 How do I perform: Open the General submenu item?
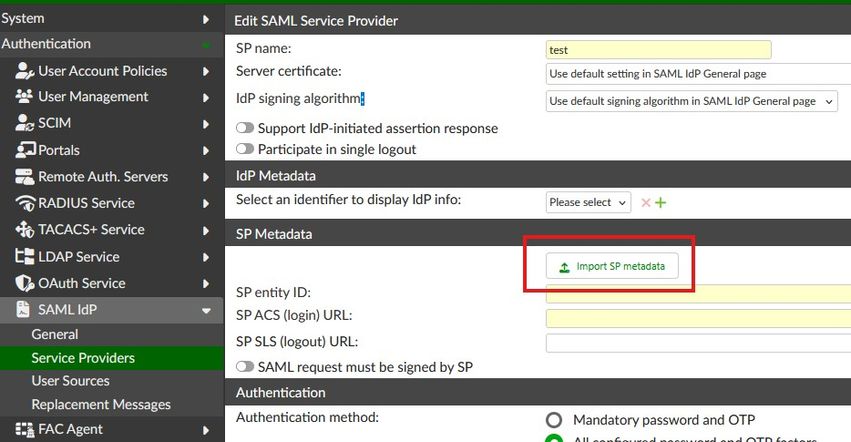[x=55, y=334]
